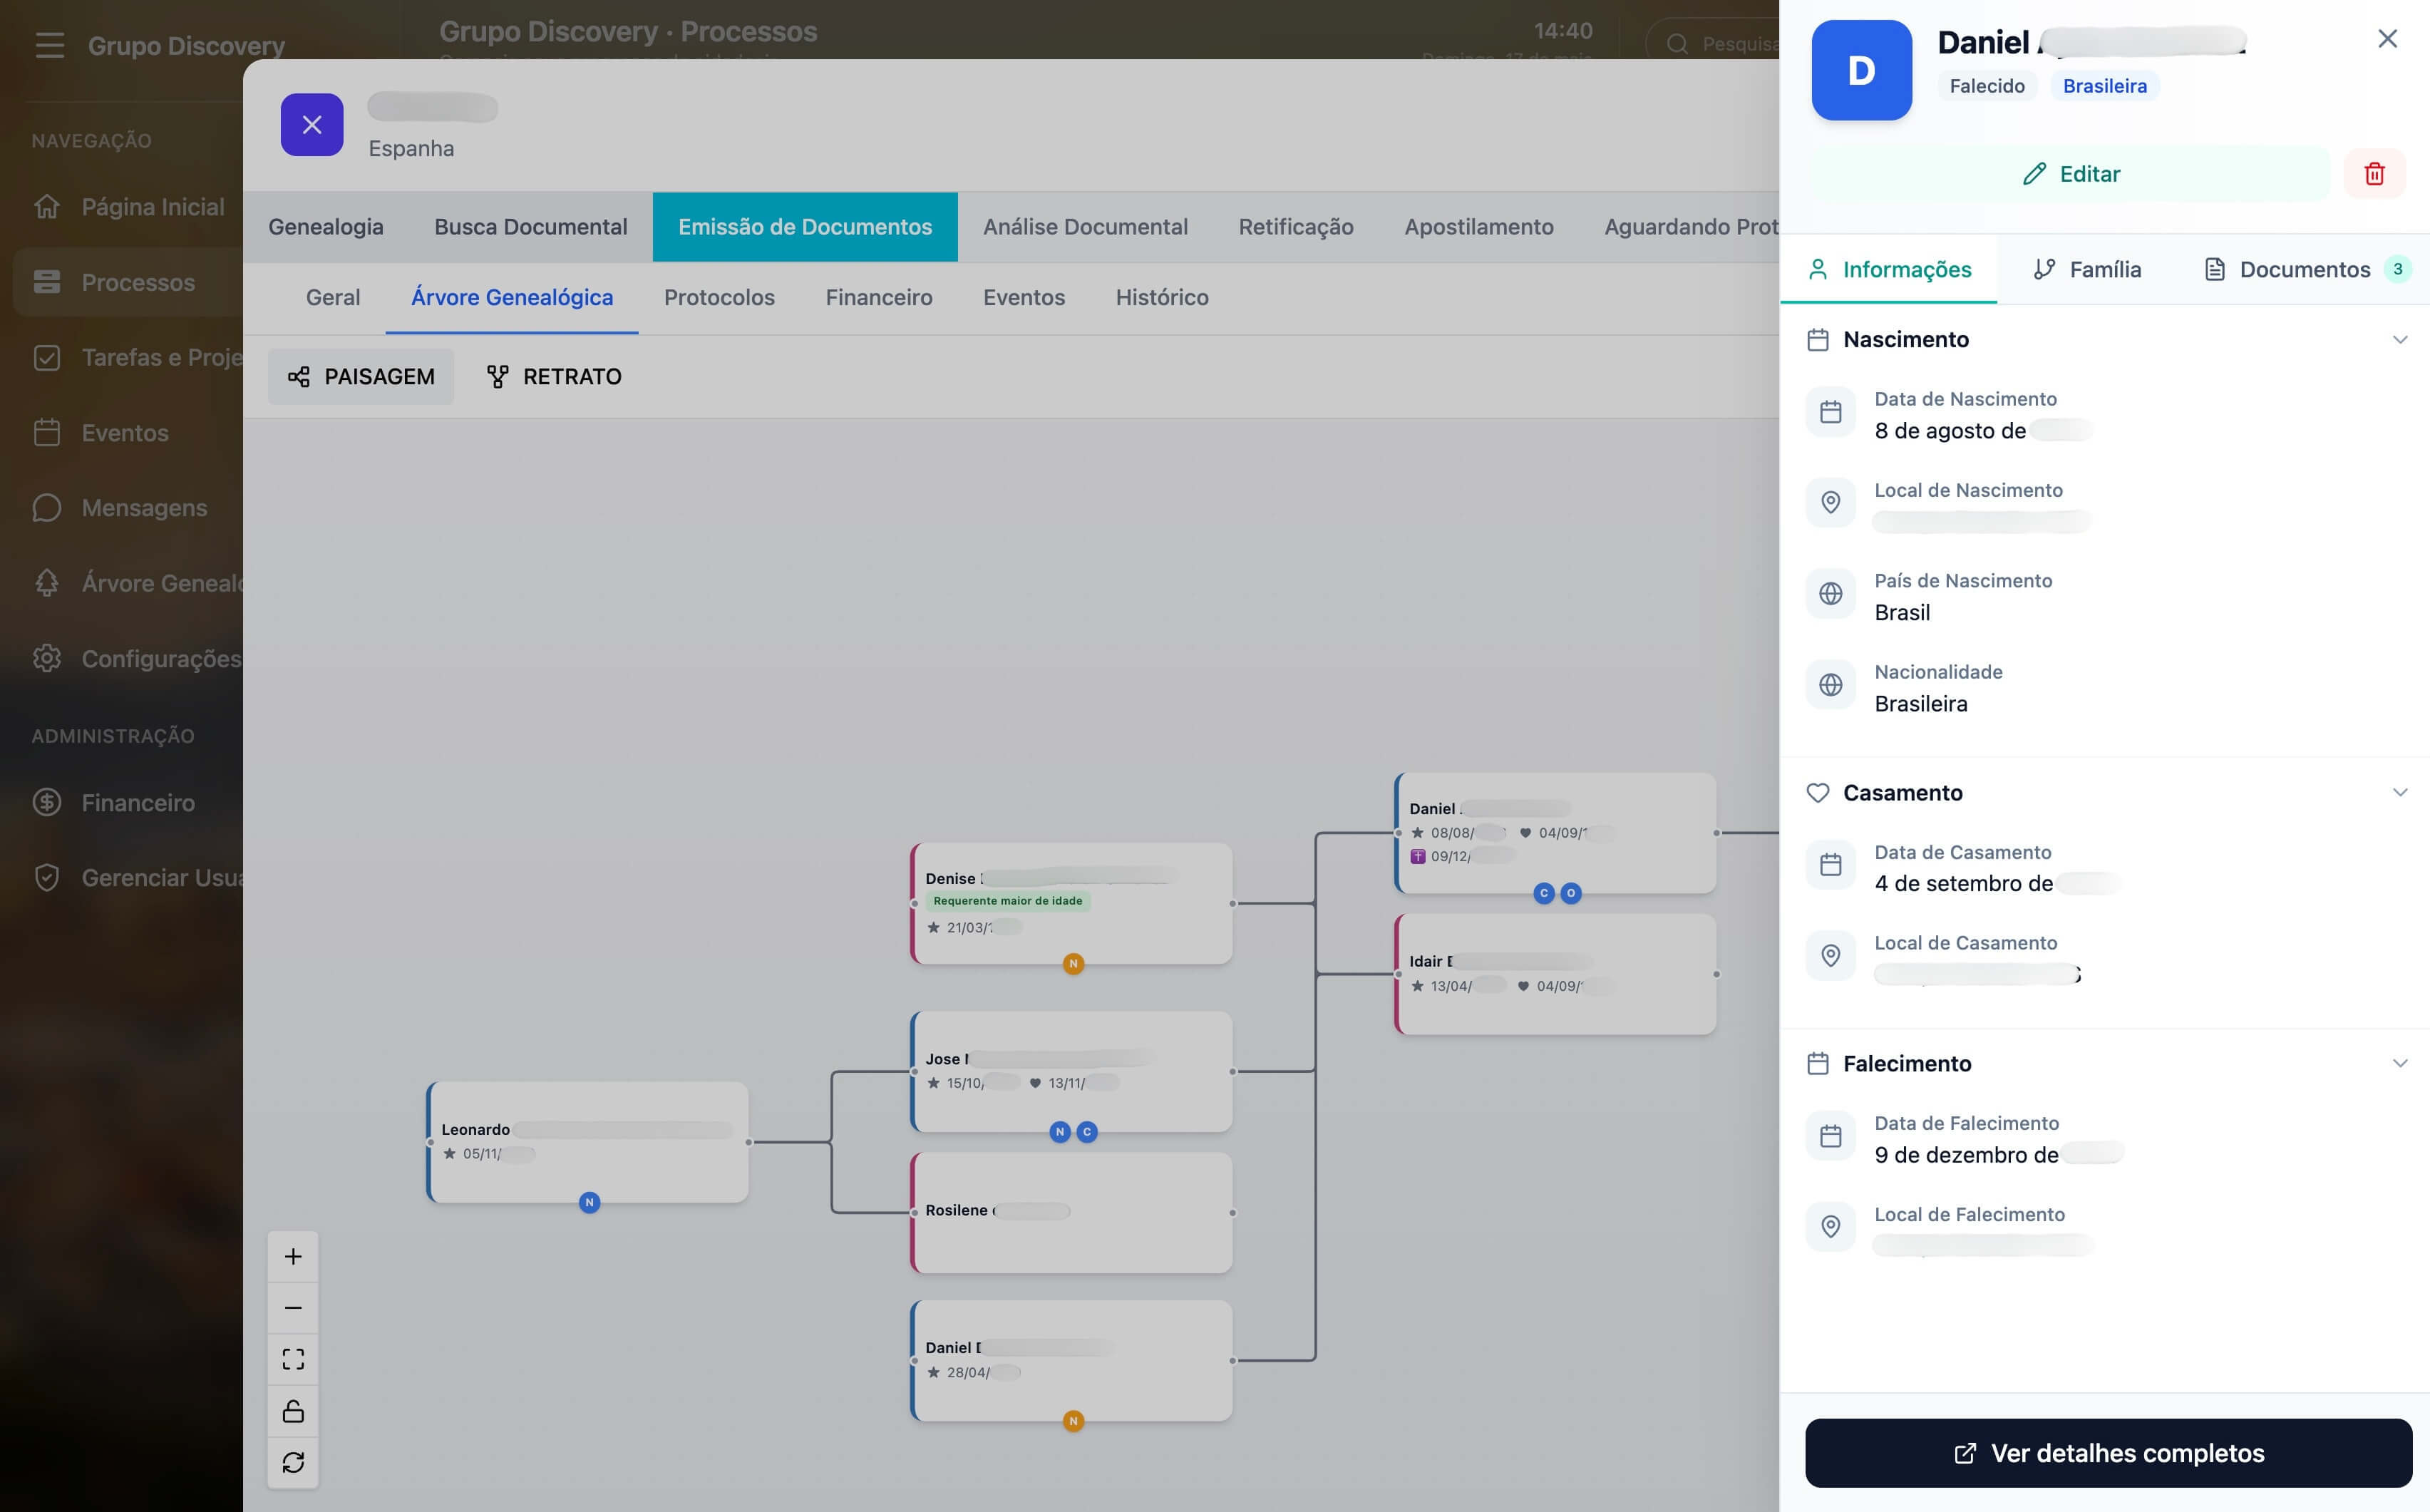Select the Informações tab in side panel
Image resolution: width=2430 pixels, height=1512 pixels.
tap(1889, 269)
